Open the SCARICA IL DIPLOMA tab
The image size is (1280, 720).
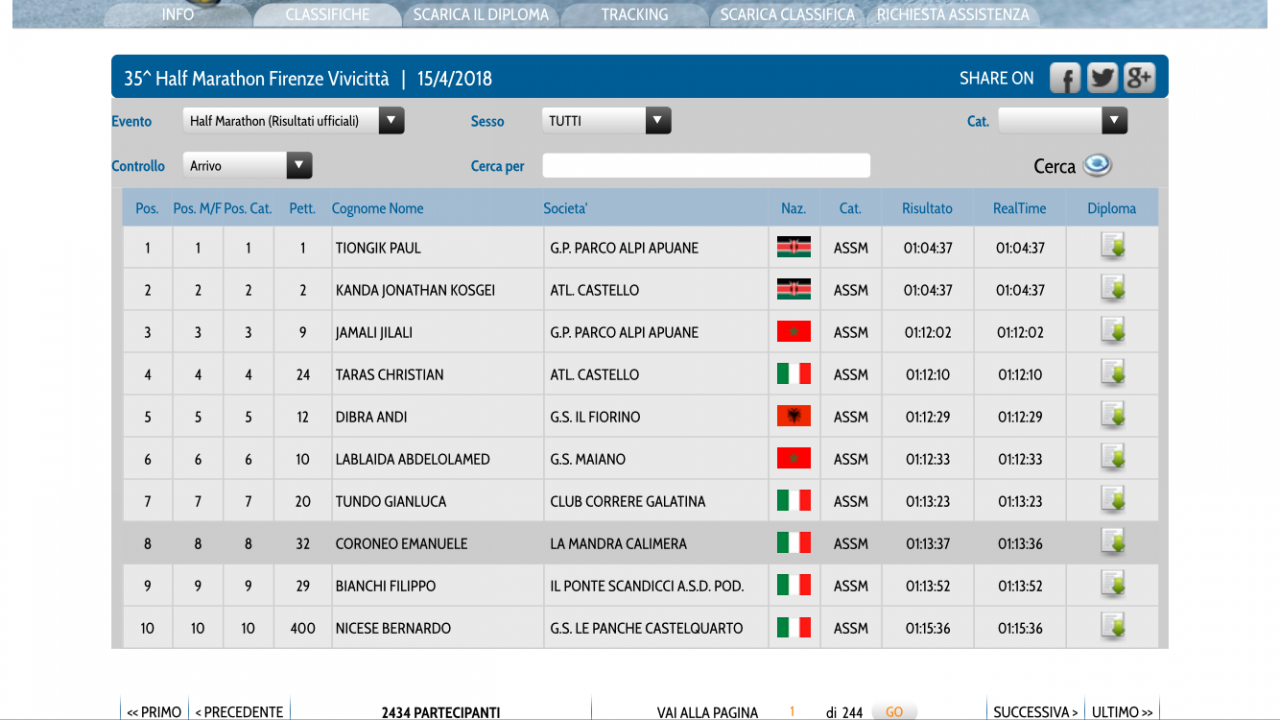point(481,15)
